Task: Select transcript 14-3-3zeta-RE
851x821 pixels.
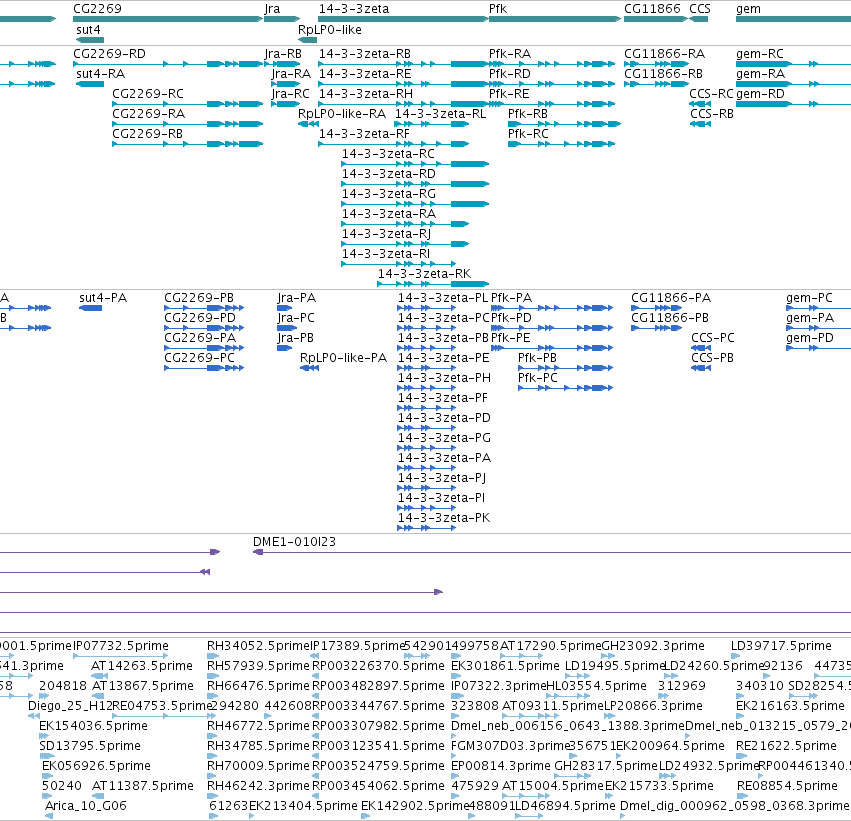Action: click(x=403, y=84)
